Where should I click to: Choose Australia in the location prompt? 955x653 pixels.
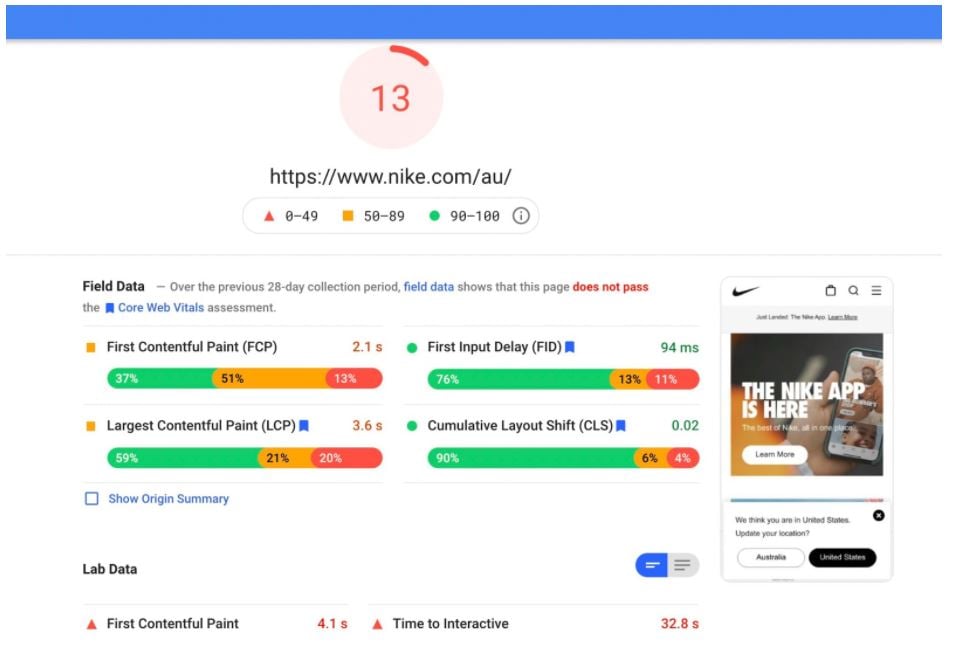point(771,557)
